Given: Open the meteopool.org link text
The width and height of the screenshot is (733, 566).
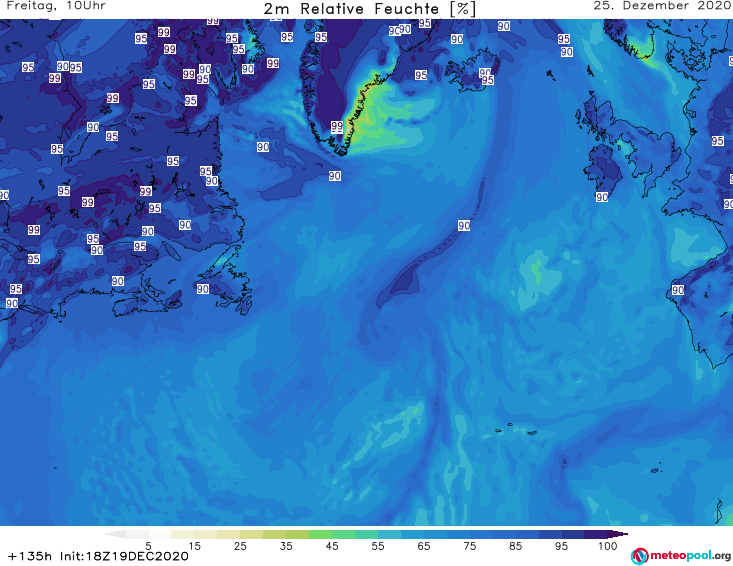Looking at the screenshot, I should [690, 555].
